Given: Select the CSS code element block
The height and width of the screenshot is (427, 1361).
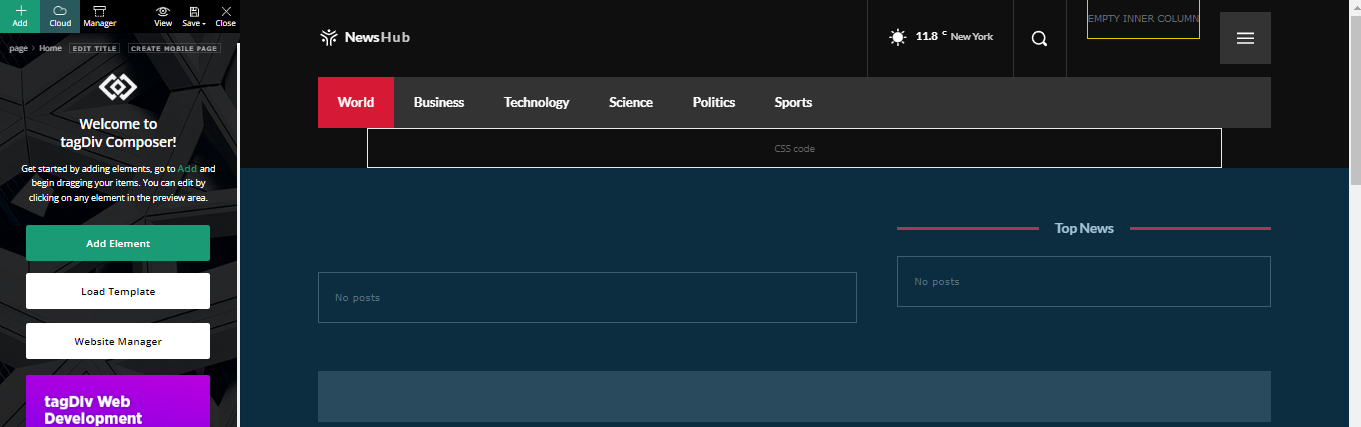Looking at the screenshot, I should (794, 148).
